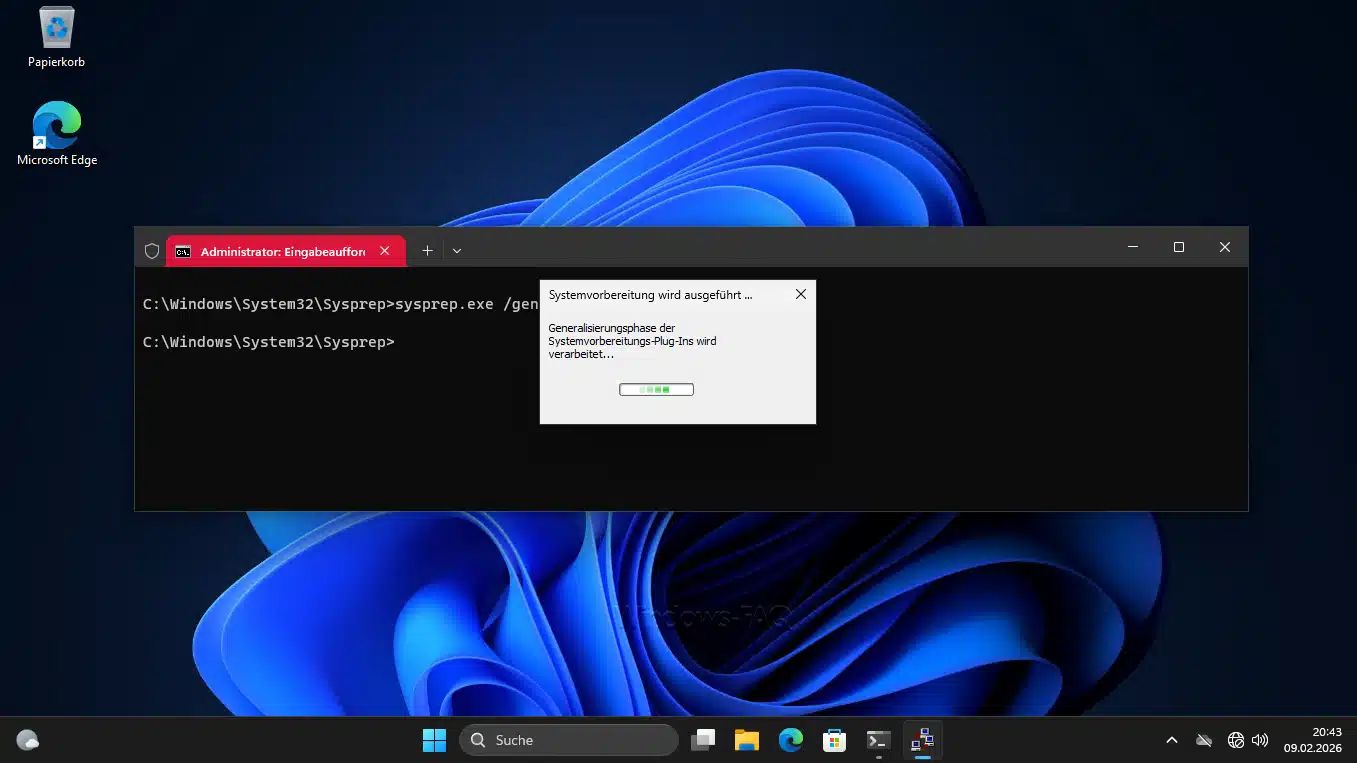Click the admin shield icon in Terminal
The image size is (1357, 763).
152,251
